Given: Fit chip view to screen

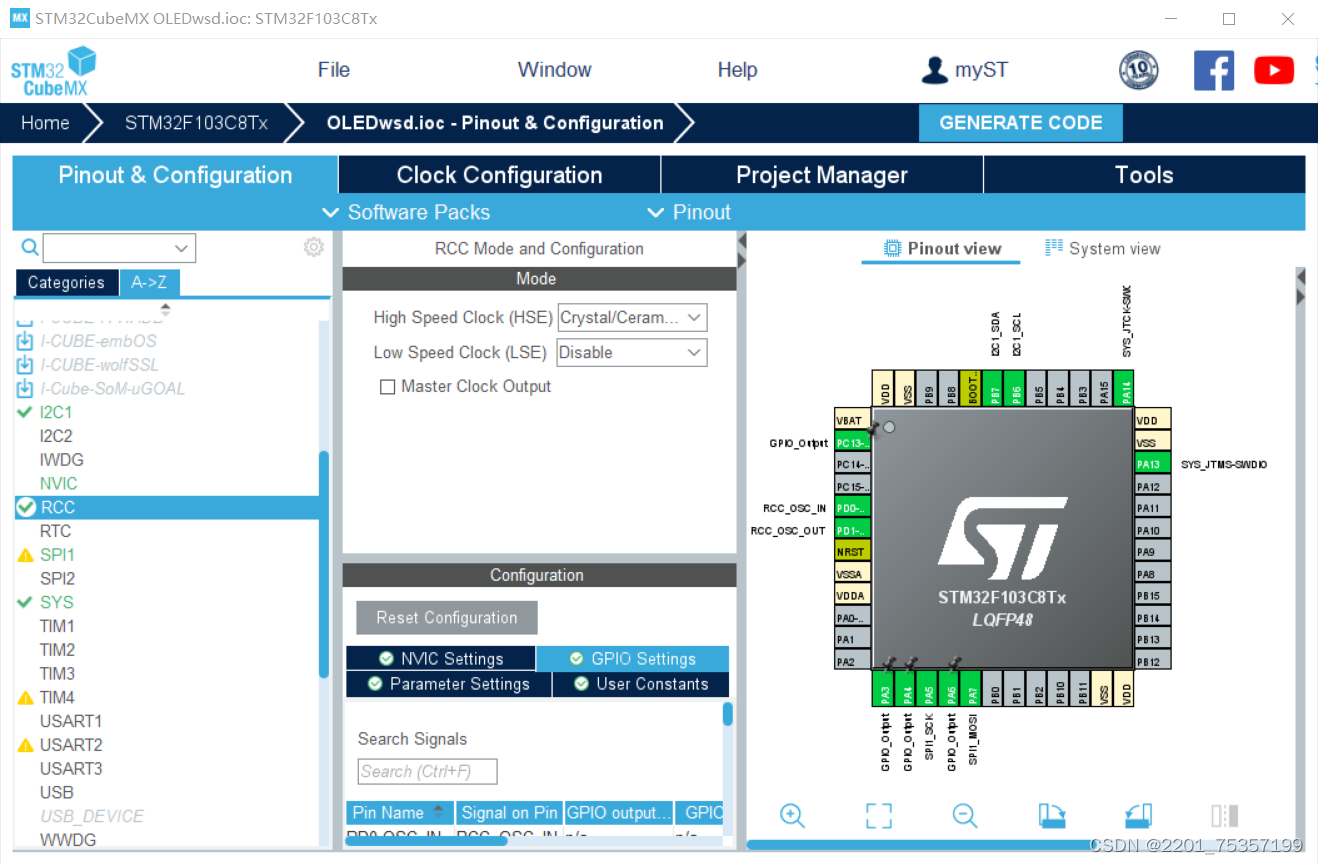Looking at the screenshot, I should (878, 815).
